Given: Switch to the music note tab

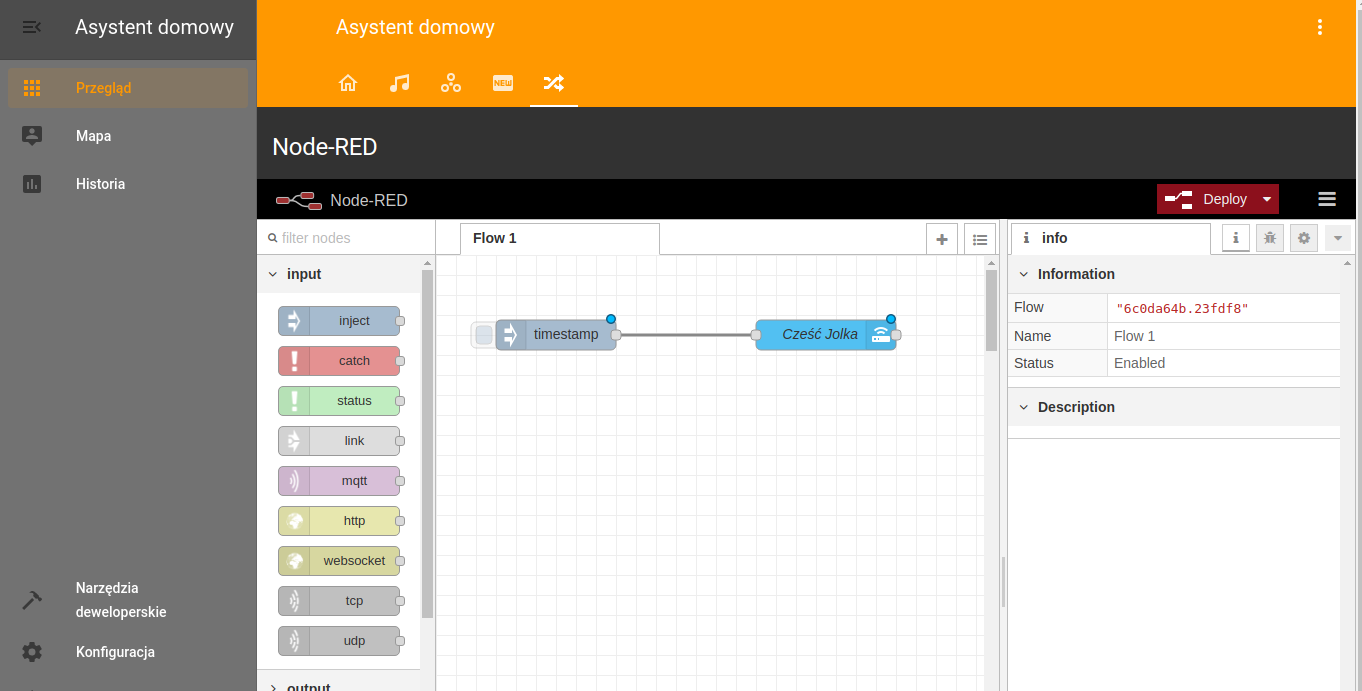Looking at the screenshot, I should (x=399, y=83).
